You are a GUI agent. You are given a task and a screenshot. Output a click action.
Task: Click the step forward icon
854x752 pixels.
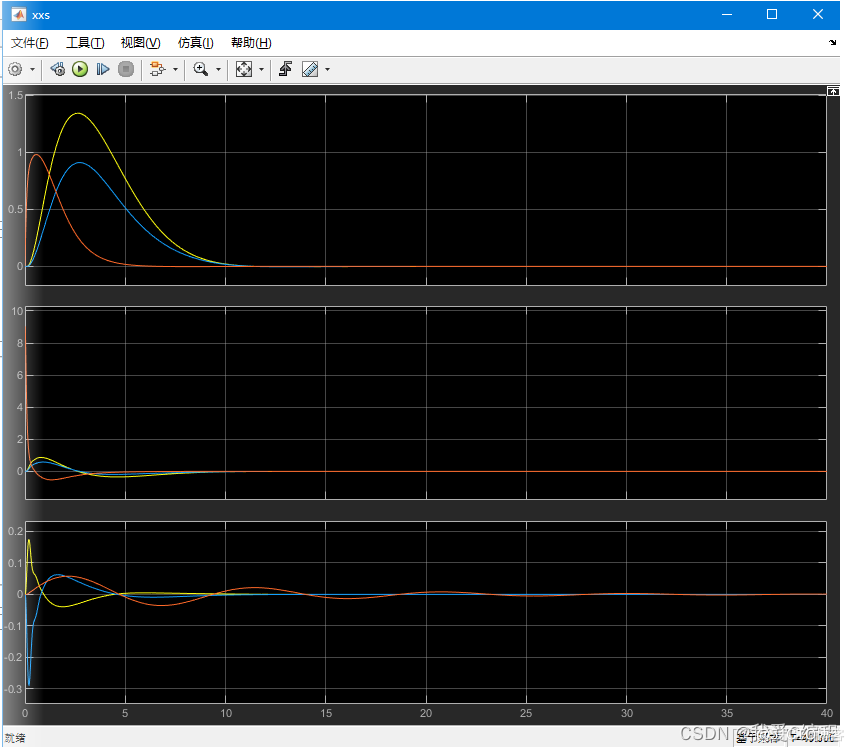(x=102, y=69)
